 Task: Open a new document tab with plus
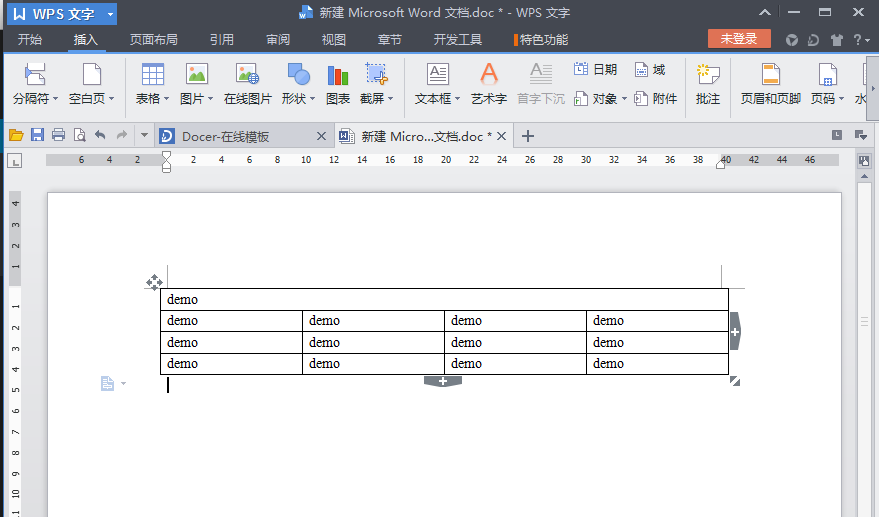[x=528, y=136]
